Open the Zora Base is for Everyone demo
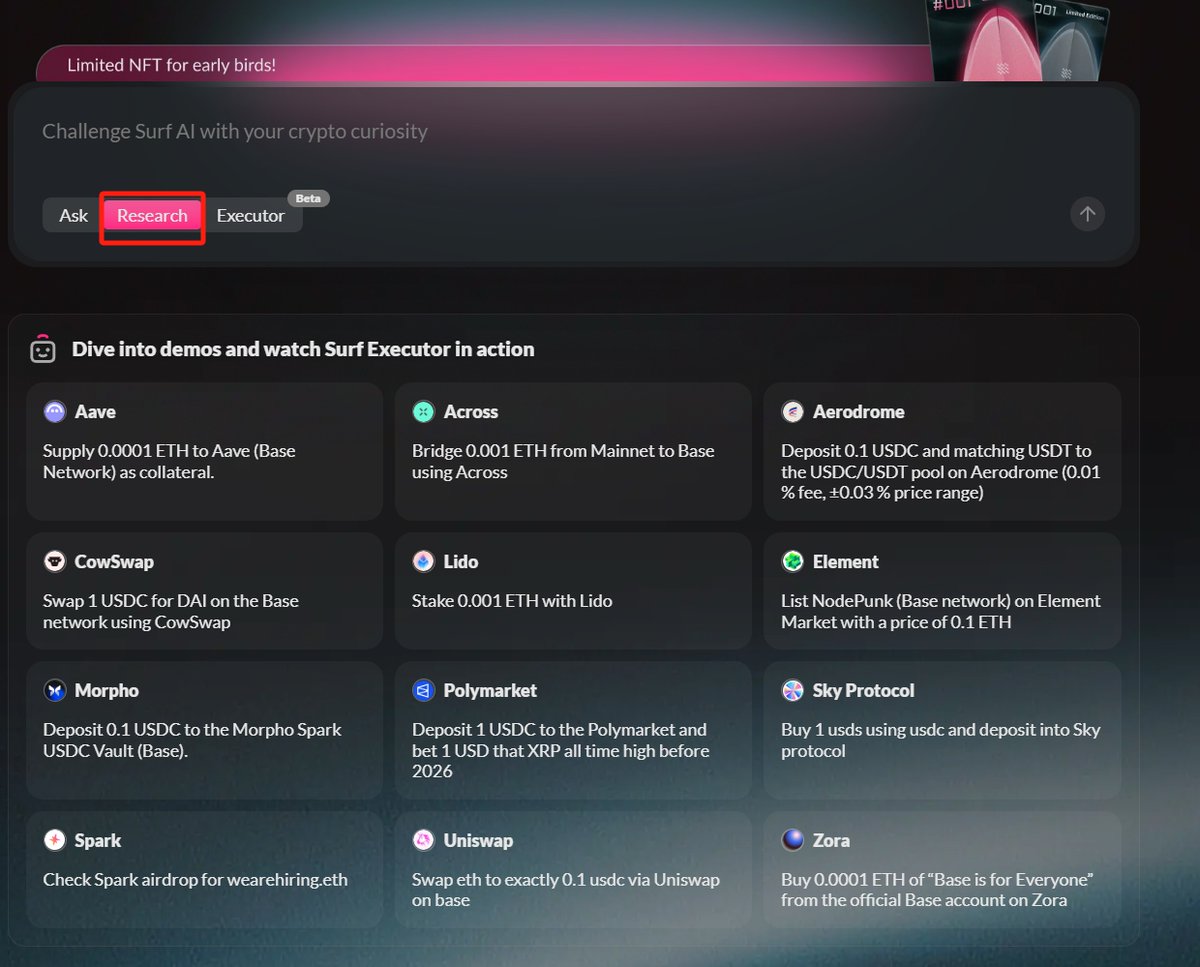This screenshot has width=1200, height=967. tap(942, 870)
